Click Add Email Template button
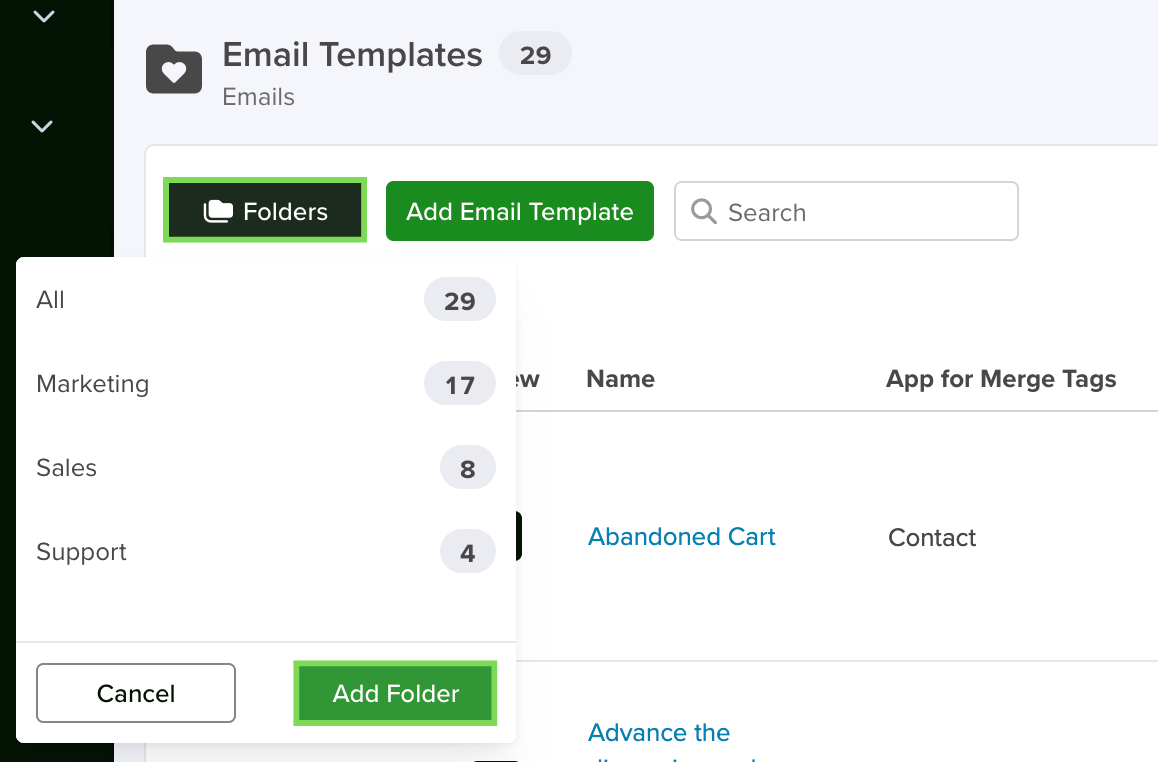This screenshot has height=762, width=1158. [520, 211]
